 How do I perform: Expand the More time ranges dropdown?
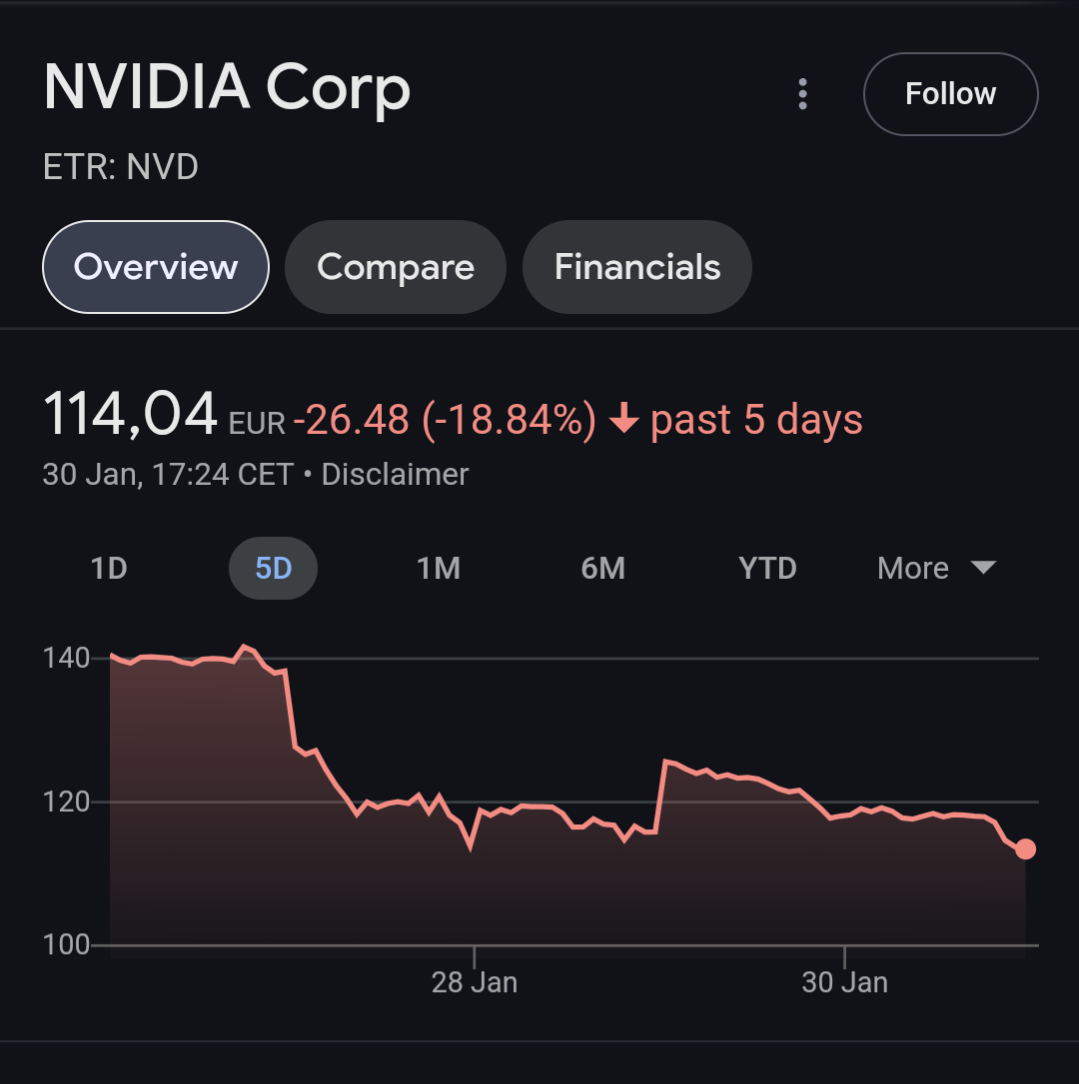(x=936, y=568)
